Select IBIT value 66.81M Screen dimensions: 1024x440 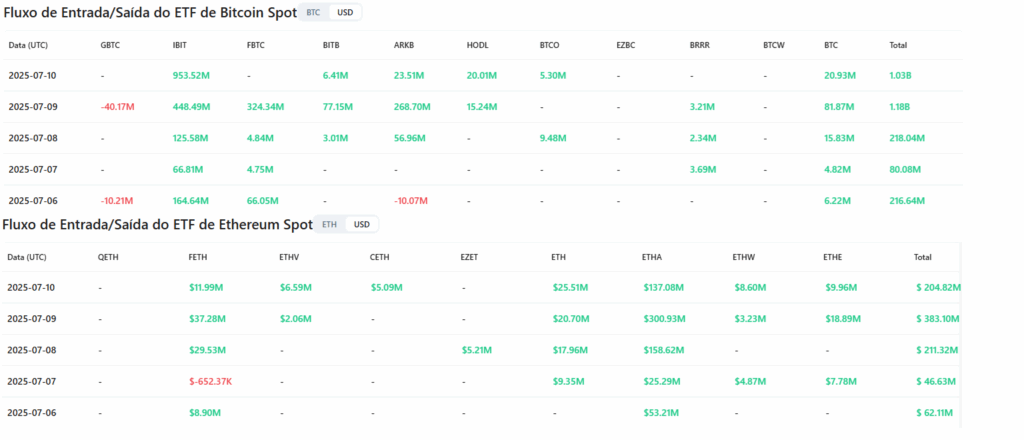tap(187, 170)
